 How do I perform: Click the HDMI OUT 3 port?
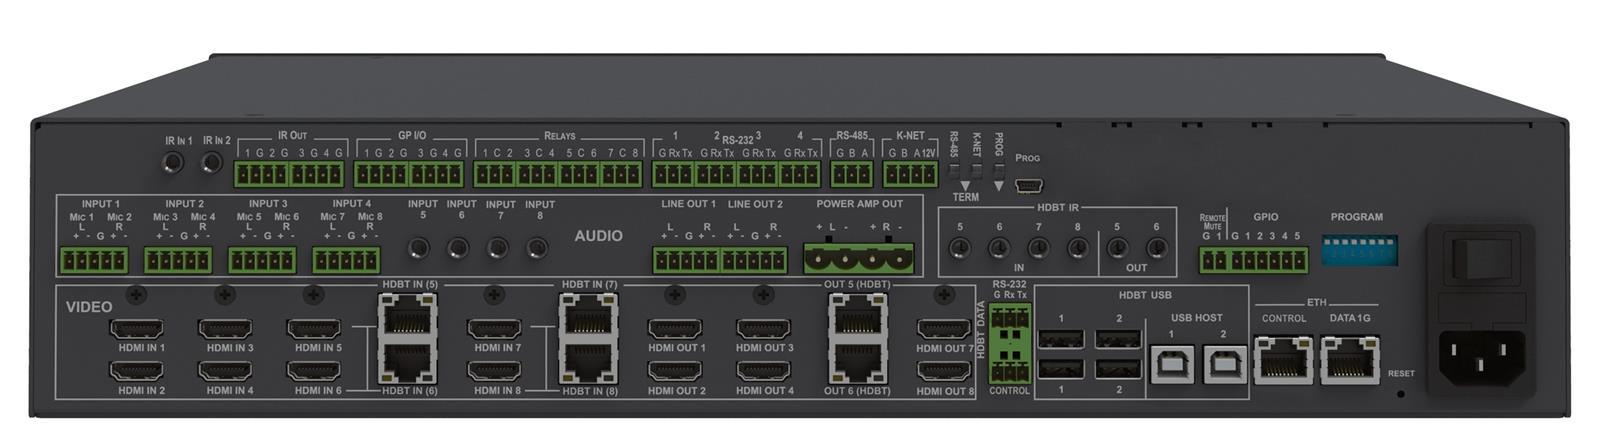tap(764, 329)
